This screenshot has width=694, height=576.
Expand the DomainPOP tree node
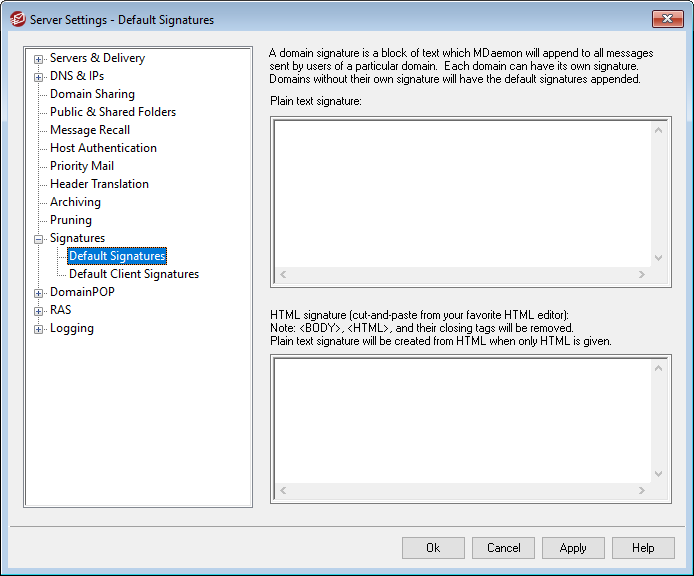[39, 292]
